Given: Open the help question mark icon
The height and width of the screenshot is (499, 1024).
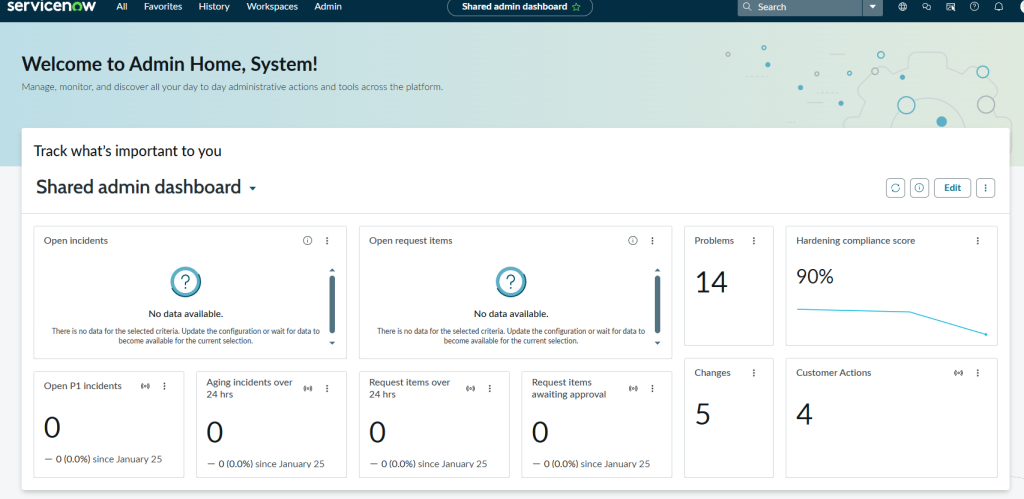Looking at the screenshot, I should pyautogui.click(x=976, y=7).
